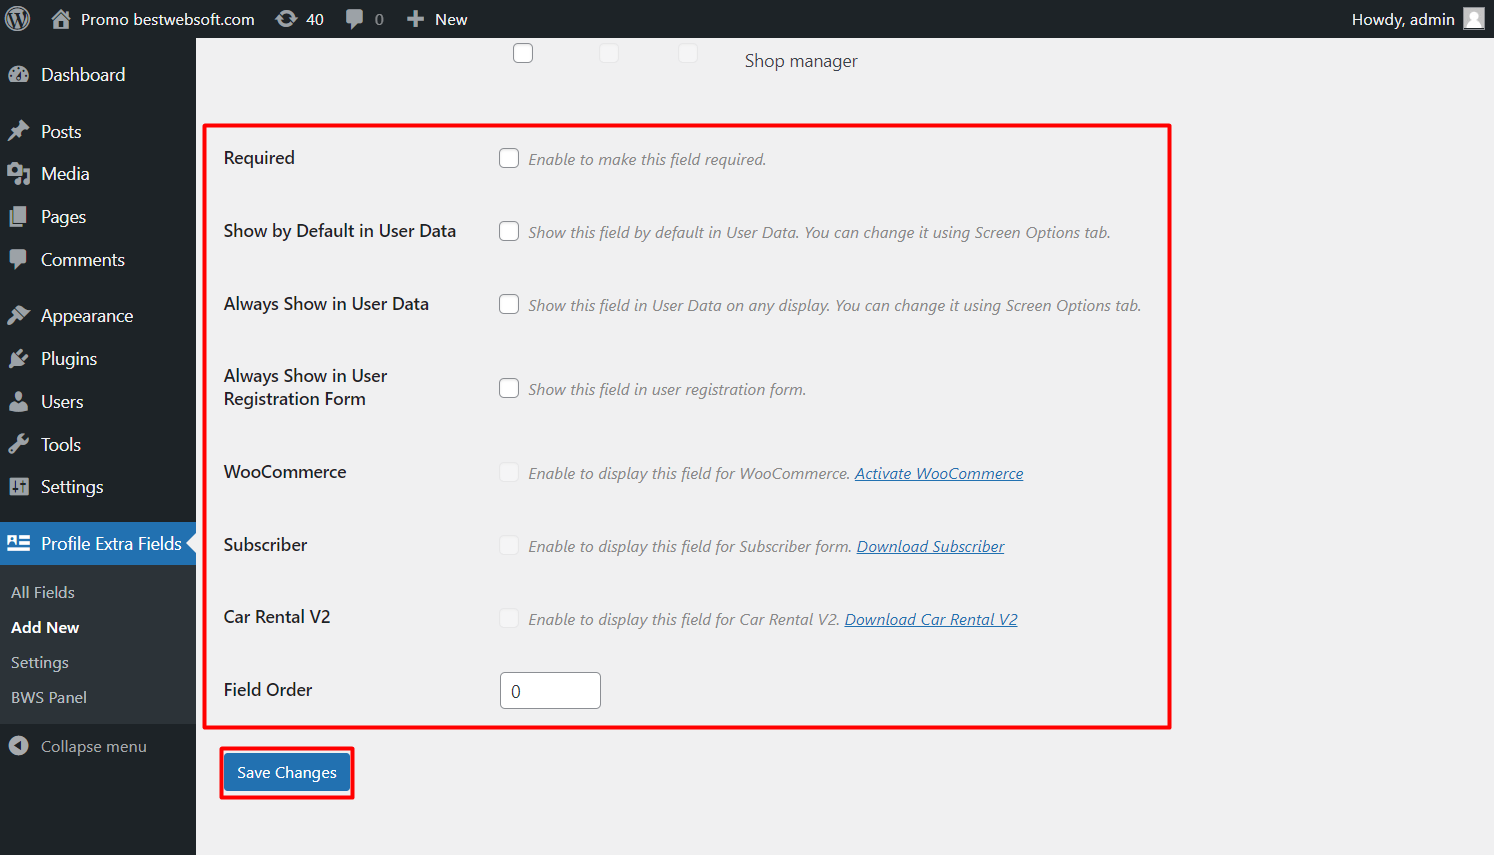Check Show by Default in User Data

coord(509,230)
